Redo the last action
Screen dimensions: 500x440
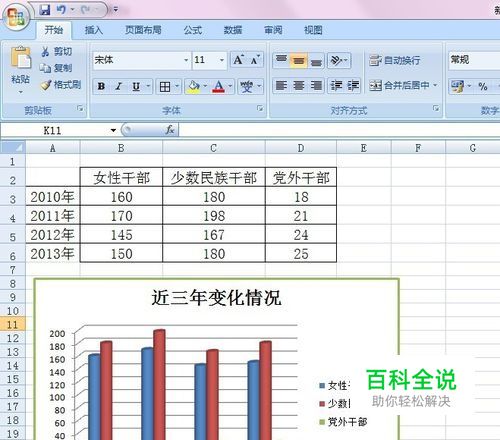coord(86,10)
